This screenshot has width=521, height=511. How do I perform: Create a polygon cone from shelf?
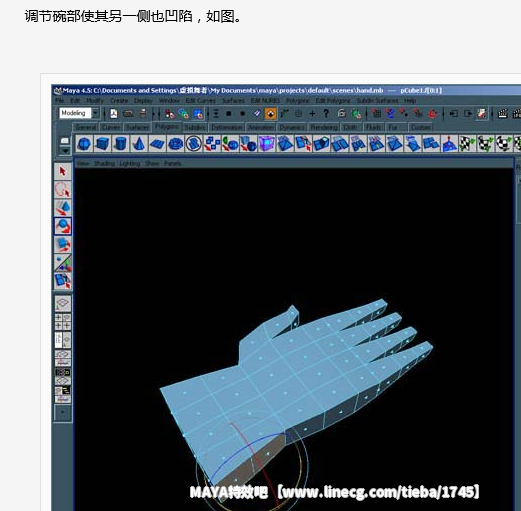[139, 144]
